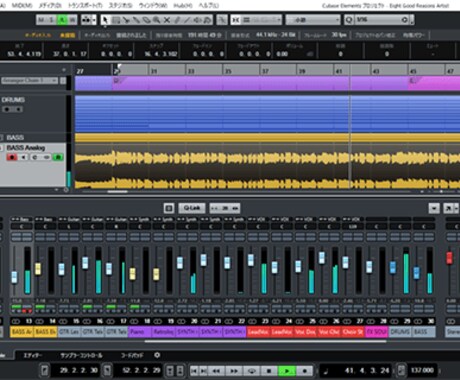Open the Media menu
This screenshot has width=460, height=380.
click(50, 5)
